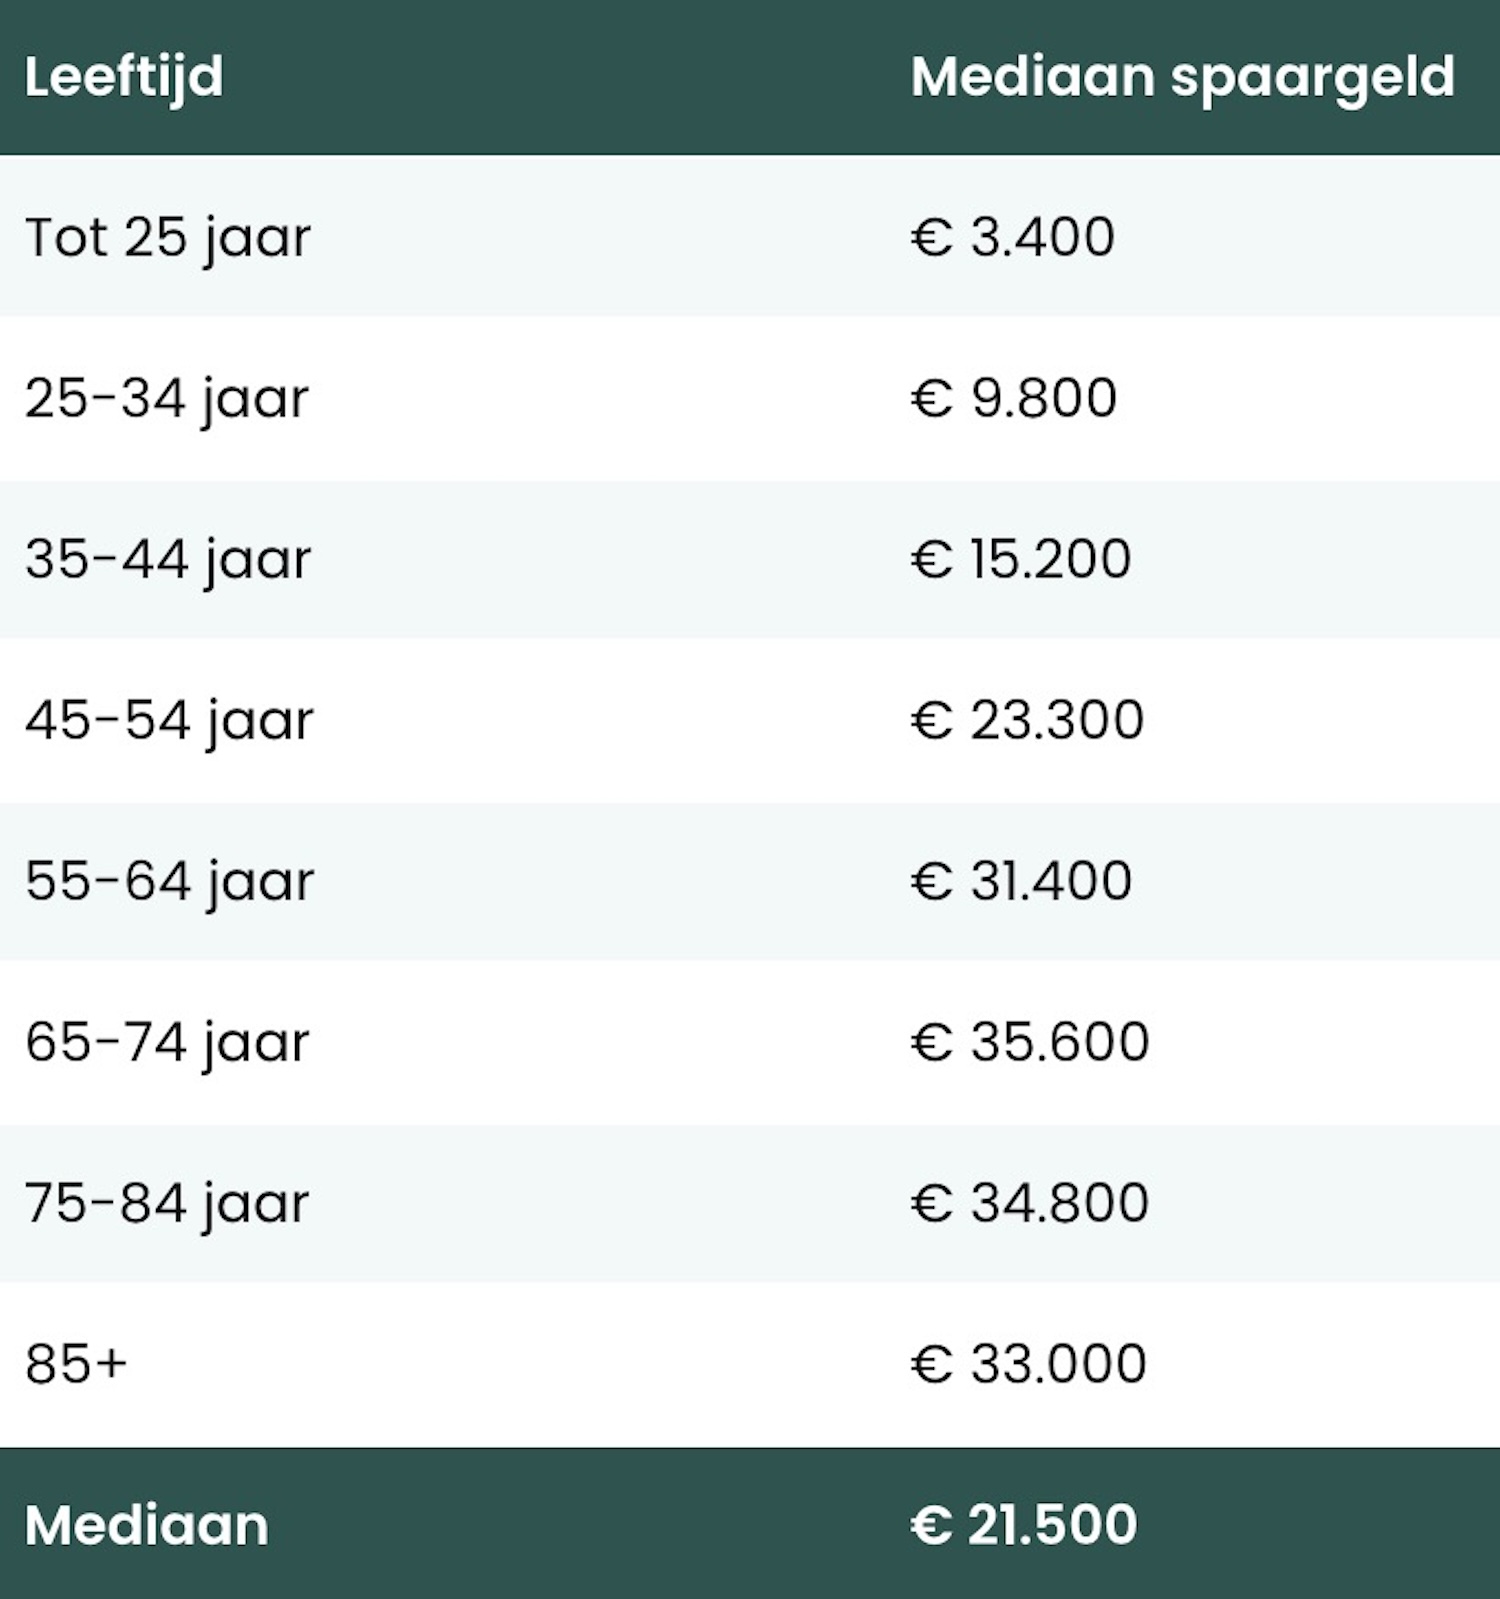
Task: Select the 25-34 jaar row label
Action: point(167,399)
